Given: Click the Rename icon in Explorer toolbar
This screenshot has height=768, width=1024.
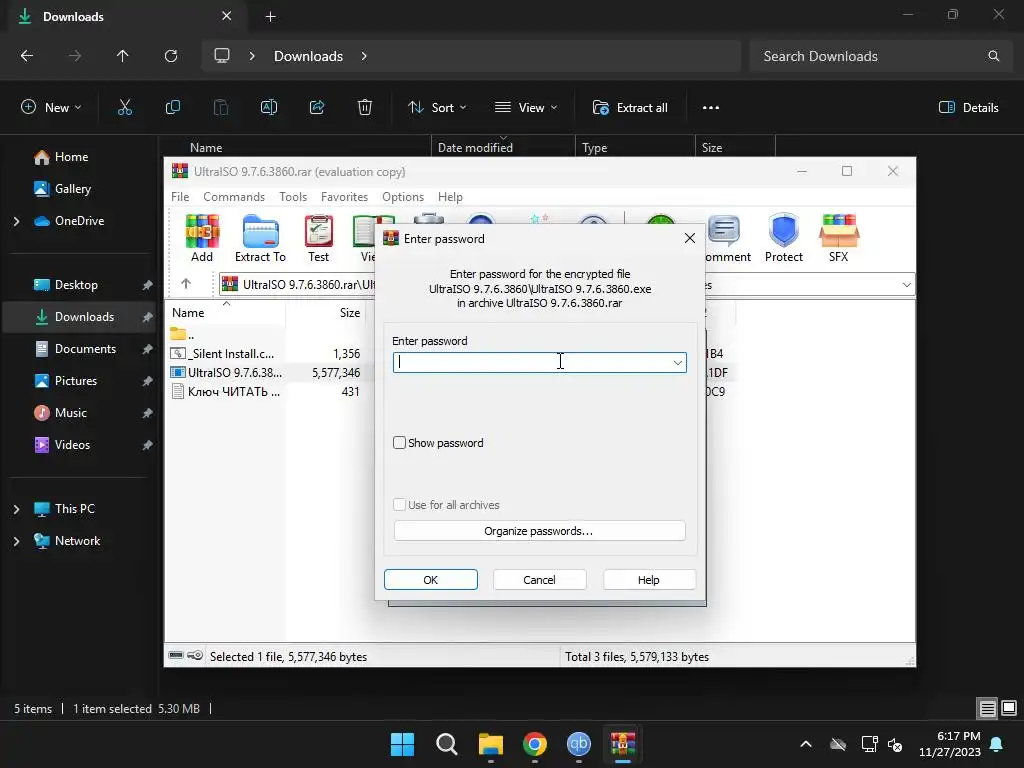Looking at the screenshot, I should 268,108.
